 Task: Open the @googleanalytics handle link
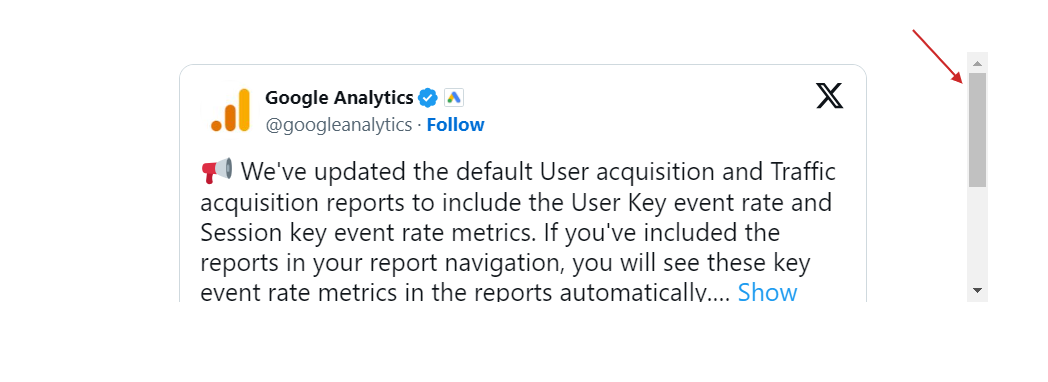[x=338, y=125]
